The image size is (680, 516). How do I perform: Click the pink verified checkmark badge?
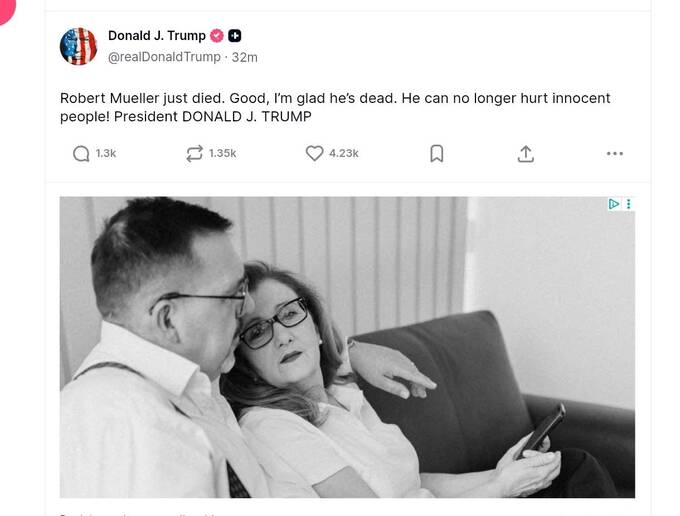pos(216,36)
